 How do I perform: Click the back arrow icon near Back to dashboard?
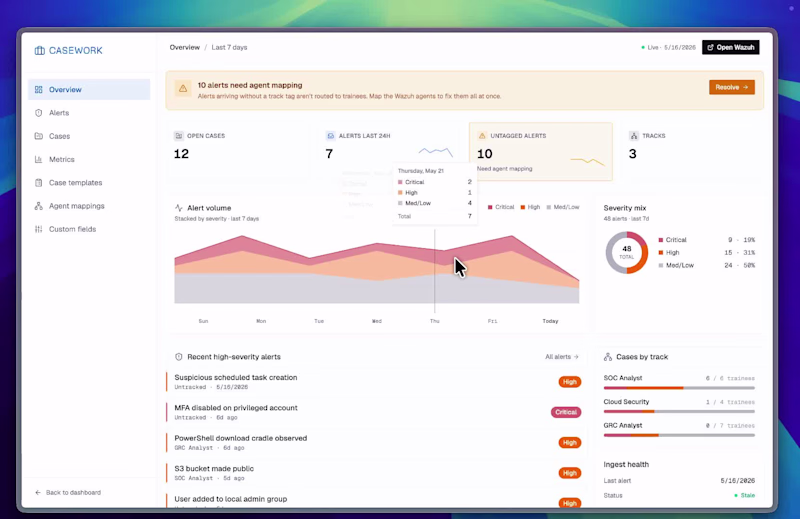38,492
